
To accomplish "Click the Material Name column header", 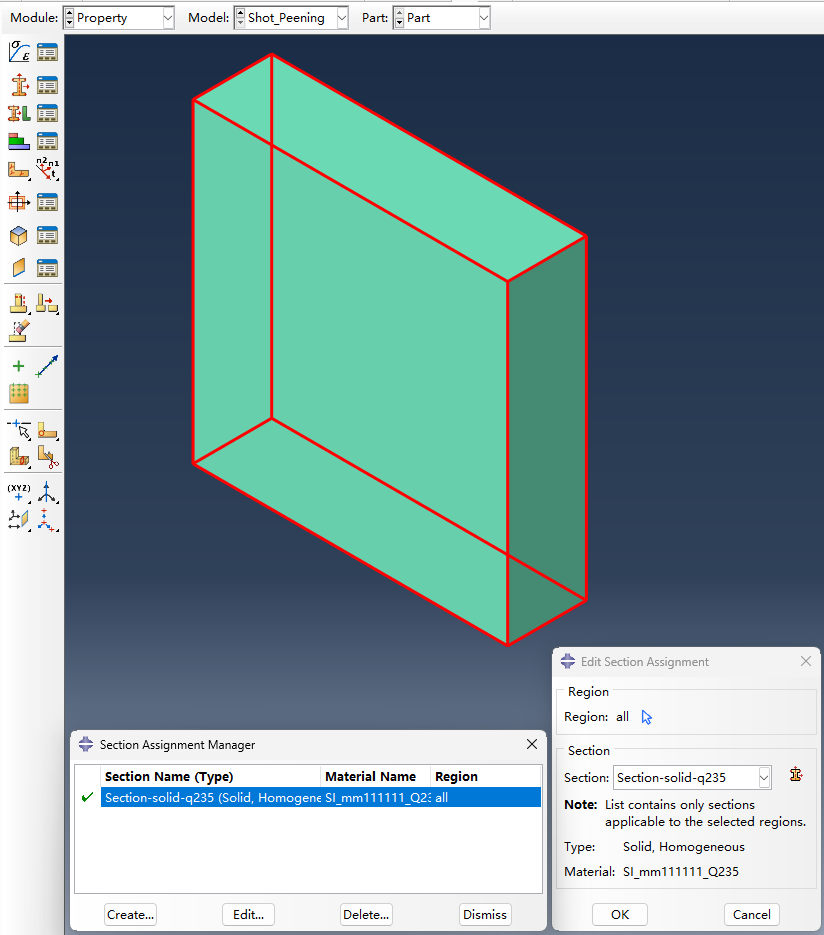I will pos(375,776).
